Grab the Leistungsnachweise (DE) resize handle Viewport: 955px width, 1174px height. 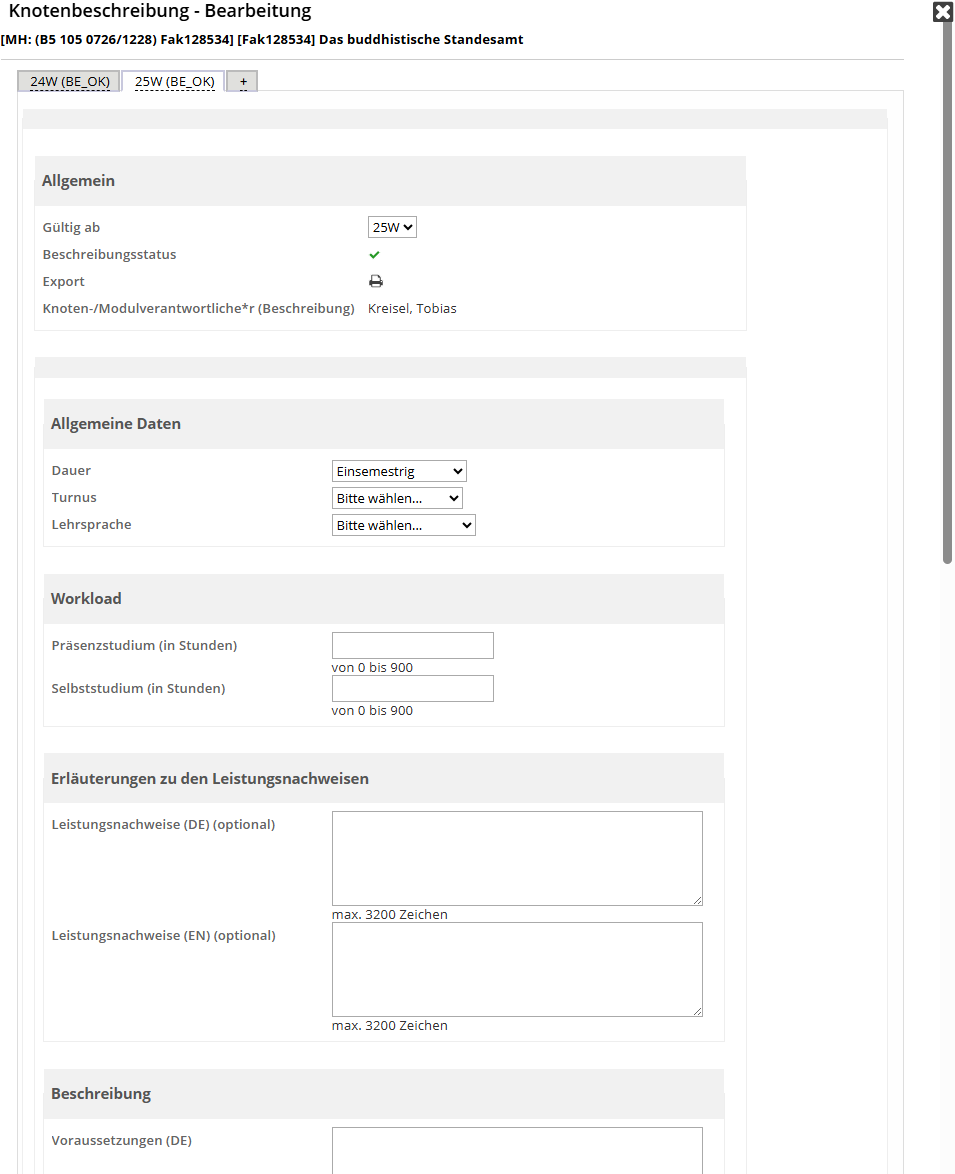pos(698,901)
